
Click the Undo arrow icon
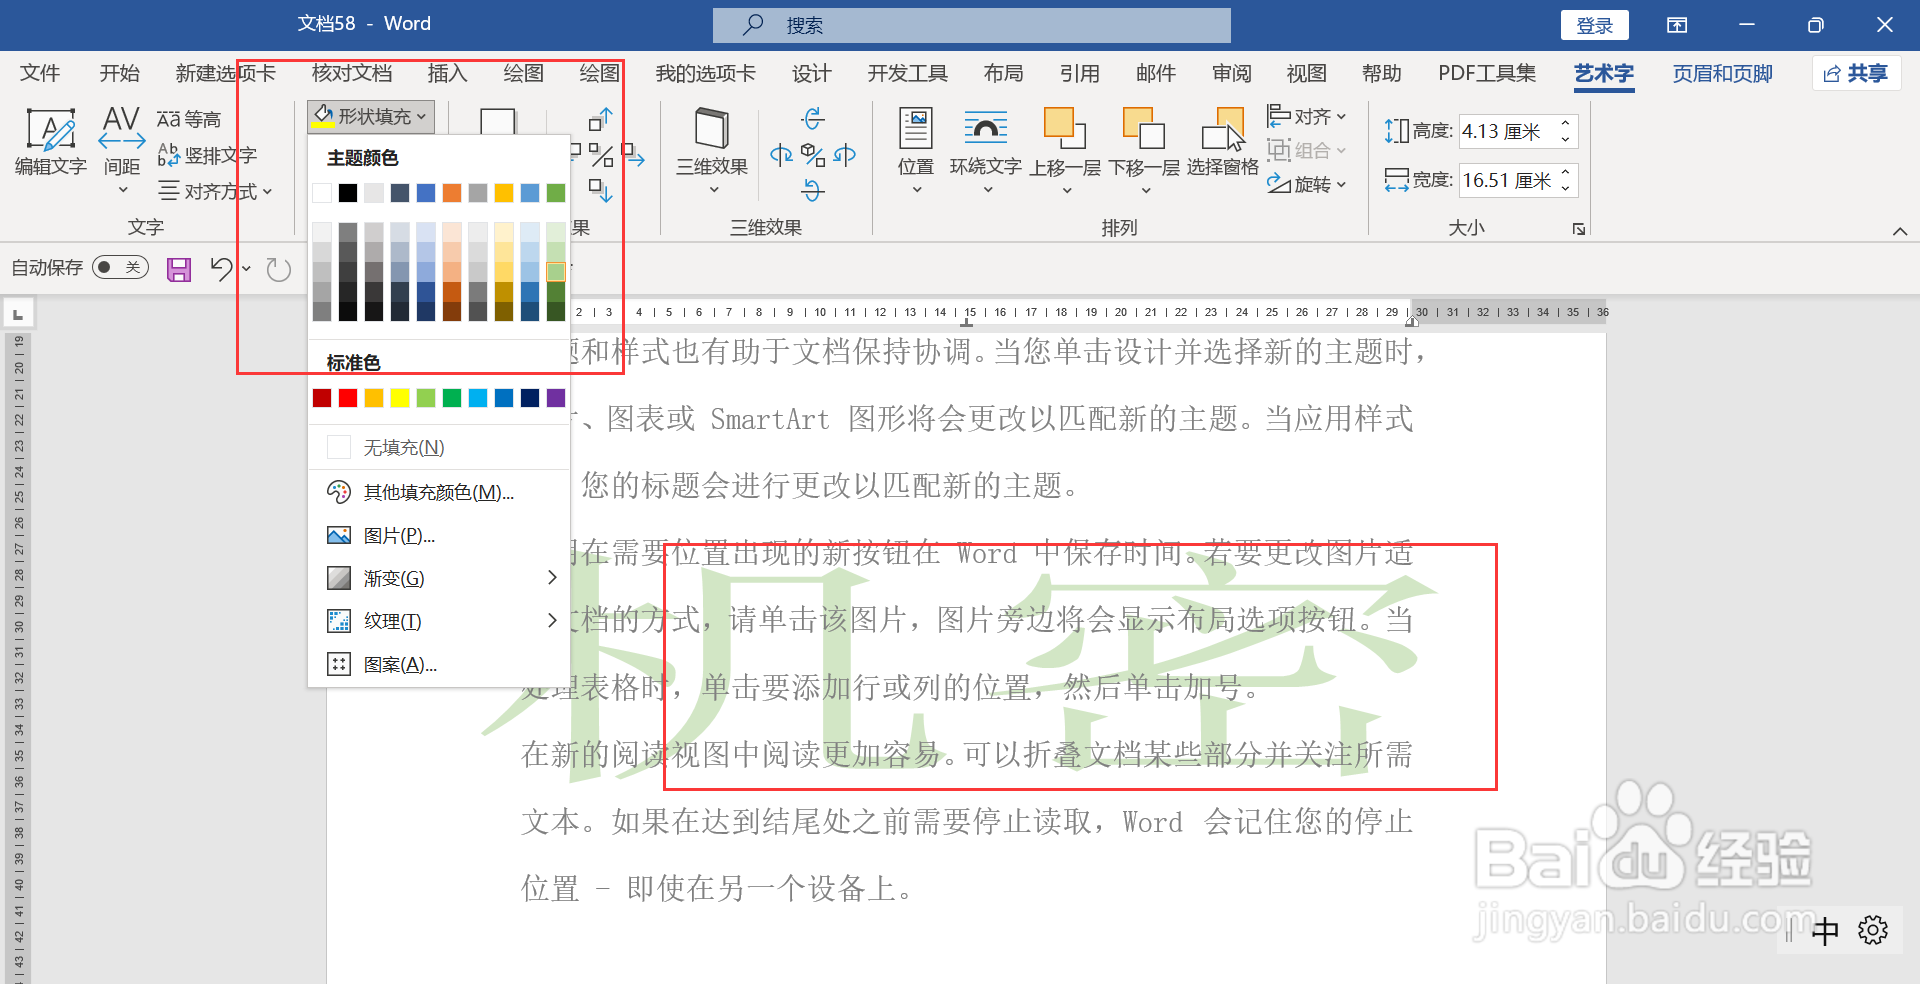coord(221,268)
